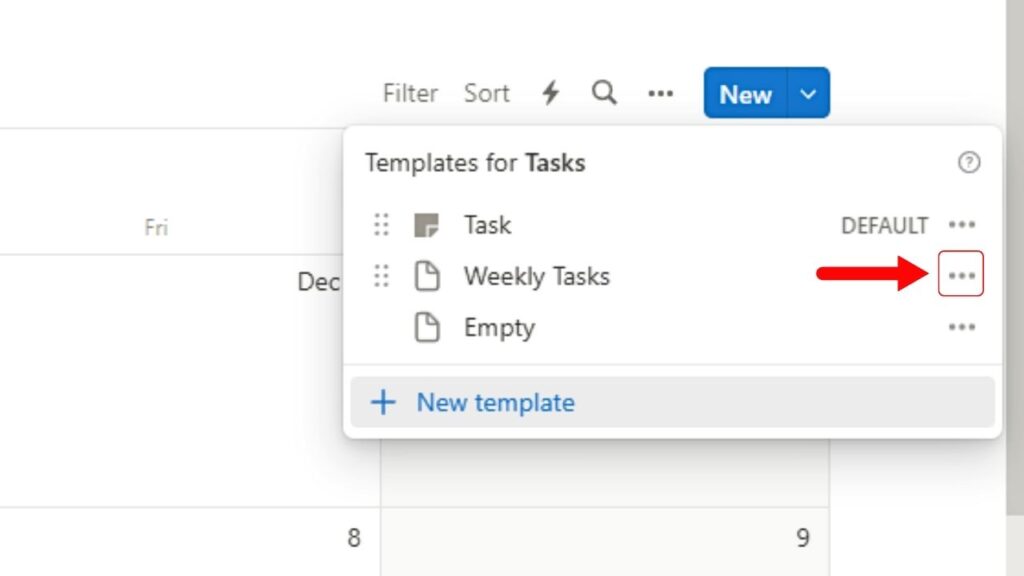Viewport: 1024px width, 576px height.
Task: Open the Task template three-dots menu
Action: tap(962, 225)
